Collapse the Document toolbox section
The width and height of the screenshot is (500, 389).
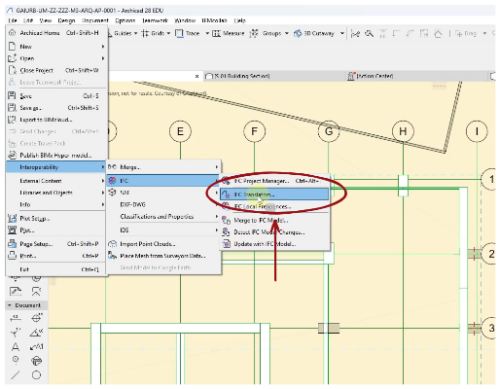[x=10, y=305]
